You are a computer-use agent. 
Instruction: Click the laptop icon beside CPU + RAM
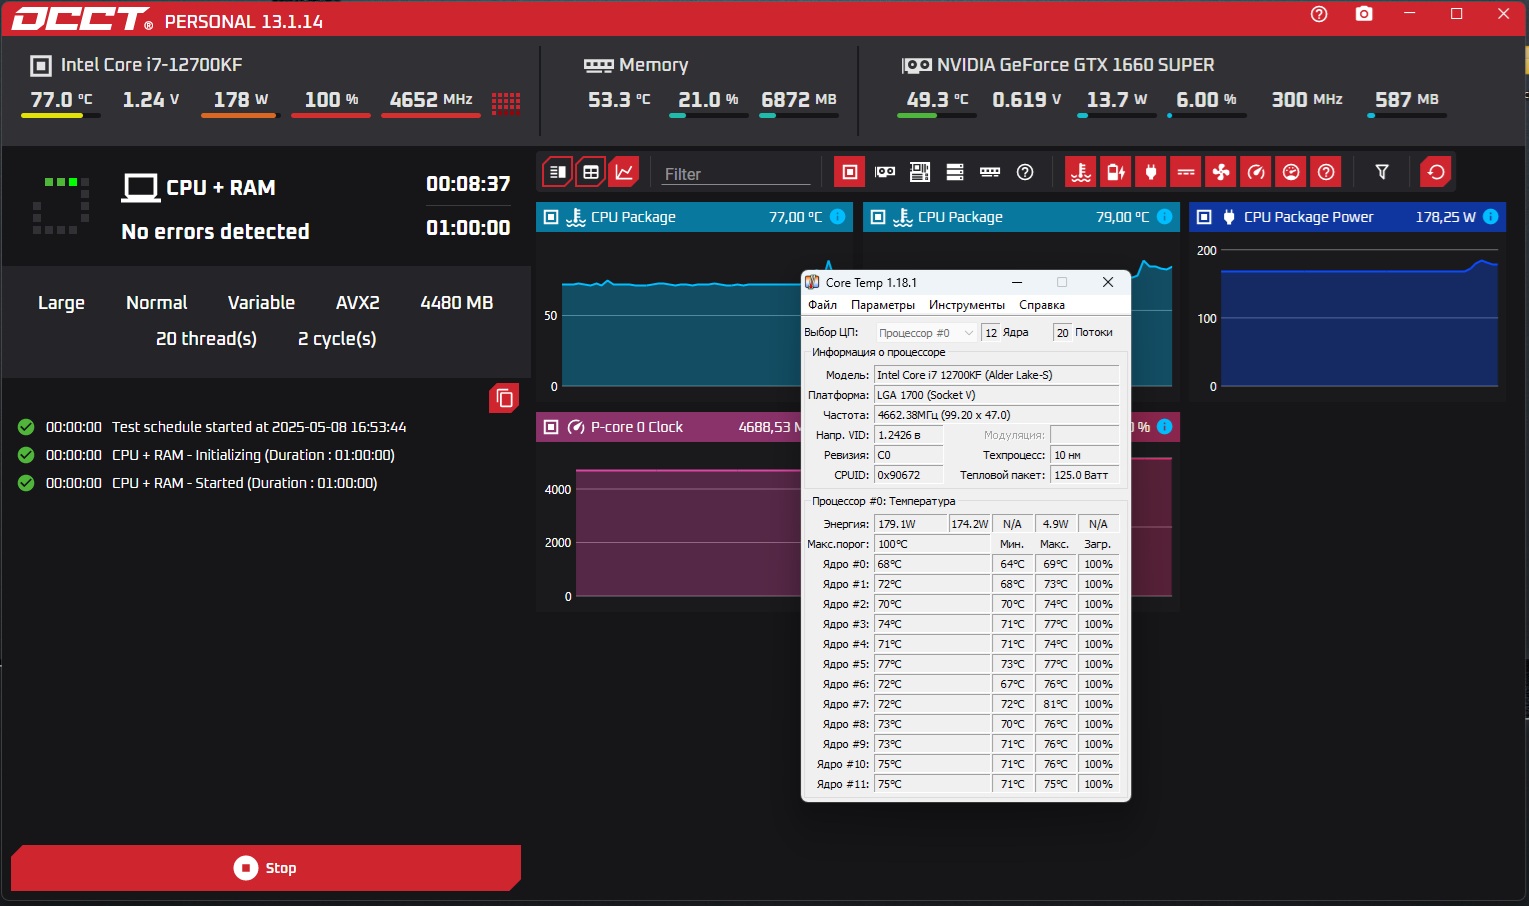point(141,188)
